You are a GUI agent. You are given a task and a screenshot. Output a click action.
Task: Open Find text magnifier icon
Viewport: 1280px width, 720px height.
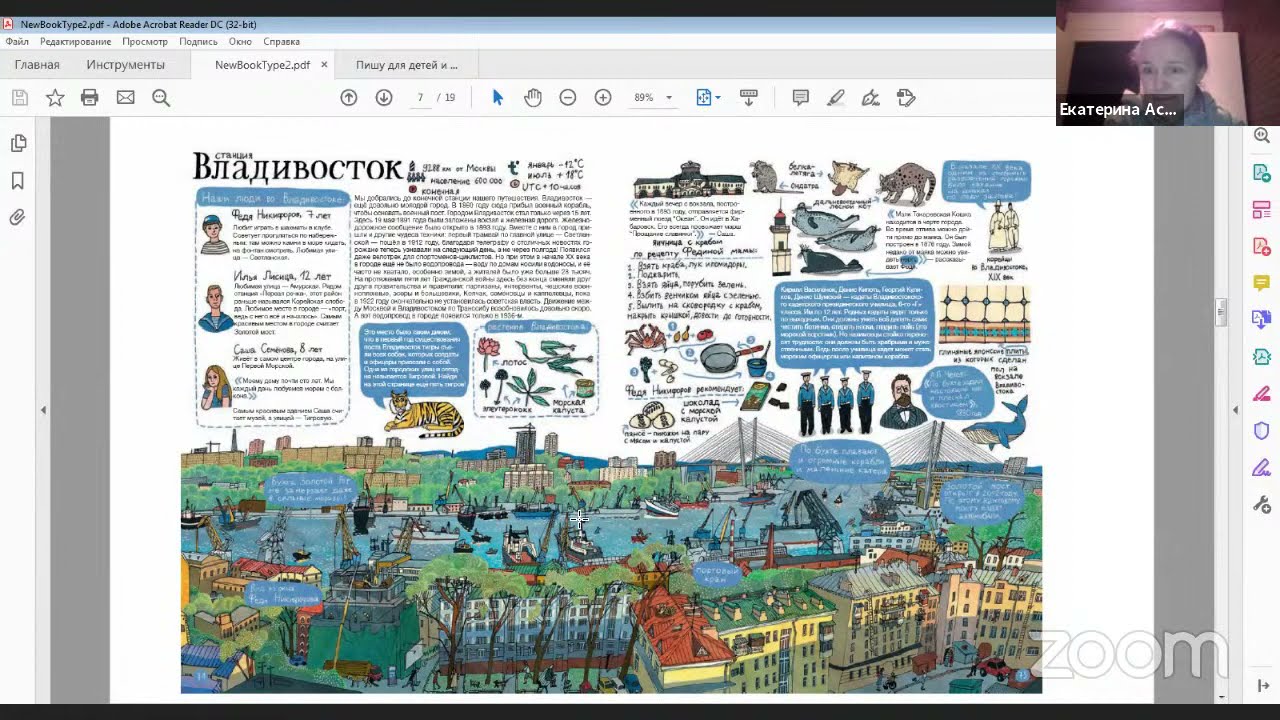pyautogui.click(x=161, y=97)
